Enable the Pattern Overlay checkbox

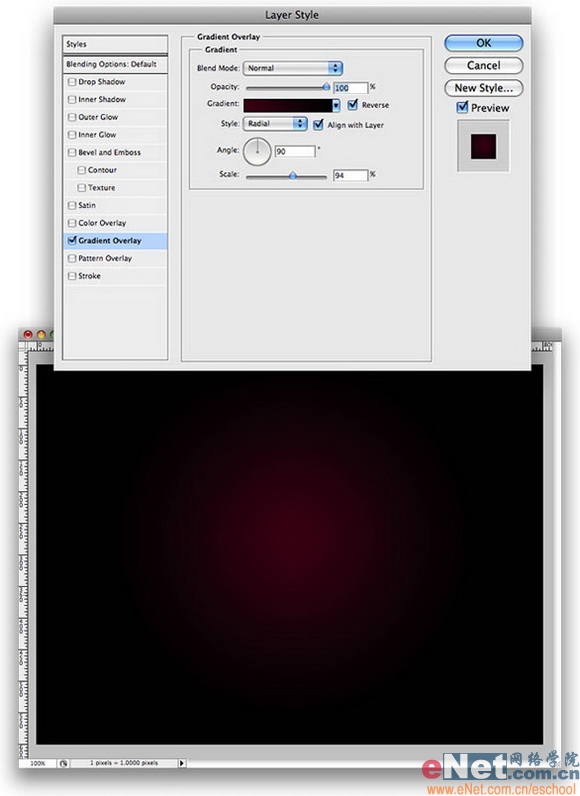pos(72,258)
